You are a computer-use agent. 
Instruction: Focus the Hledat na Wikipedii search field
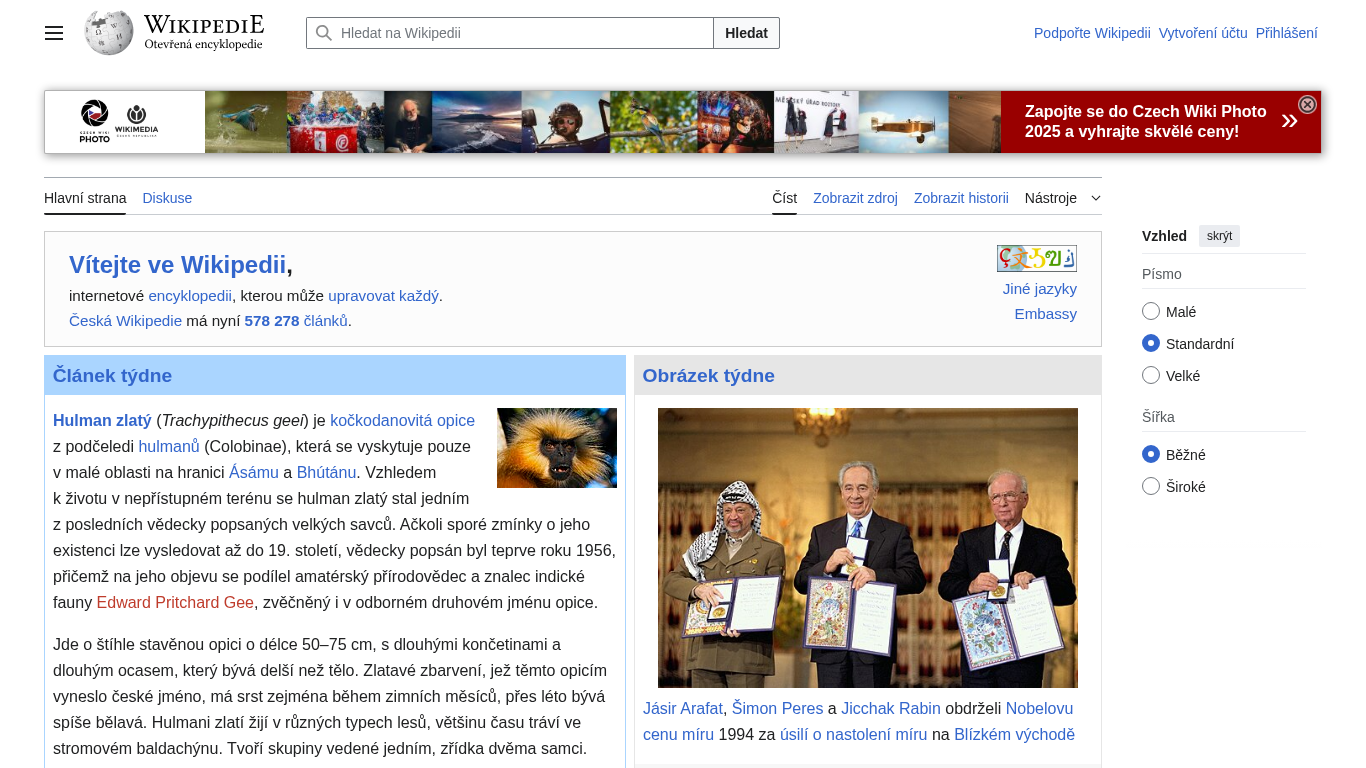[x=520, y=33]
